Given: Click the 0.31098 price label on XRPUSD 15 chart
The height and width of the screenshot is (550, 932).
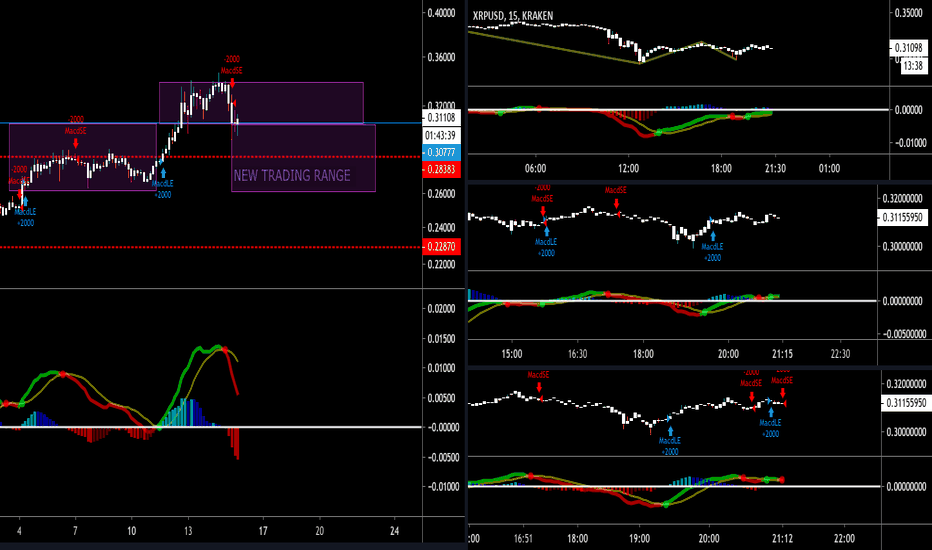Looking at the screenshot, I should coord(908,48).
